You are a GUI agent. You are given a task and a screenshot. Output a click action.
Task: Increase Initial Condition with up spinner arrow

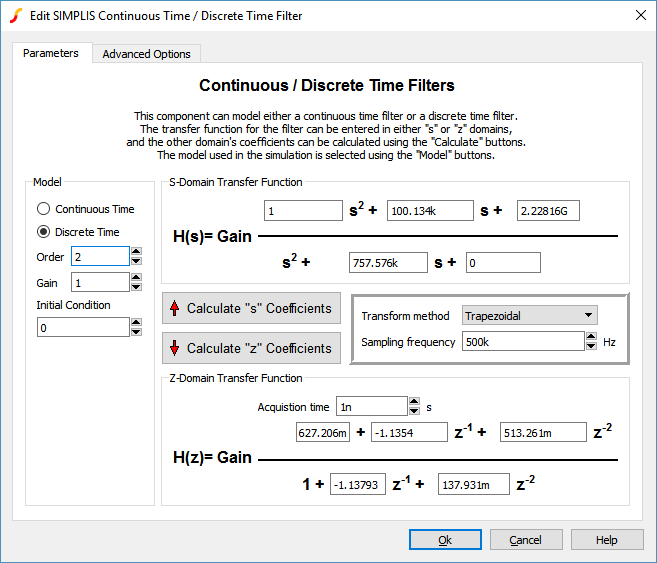(136, 322)
